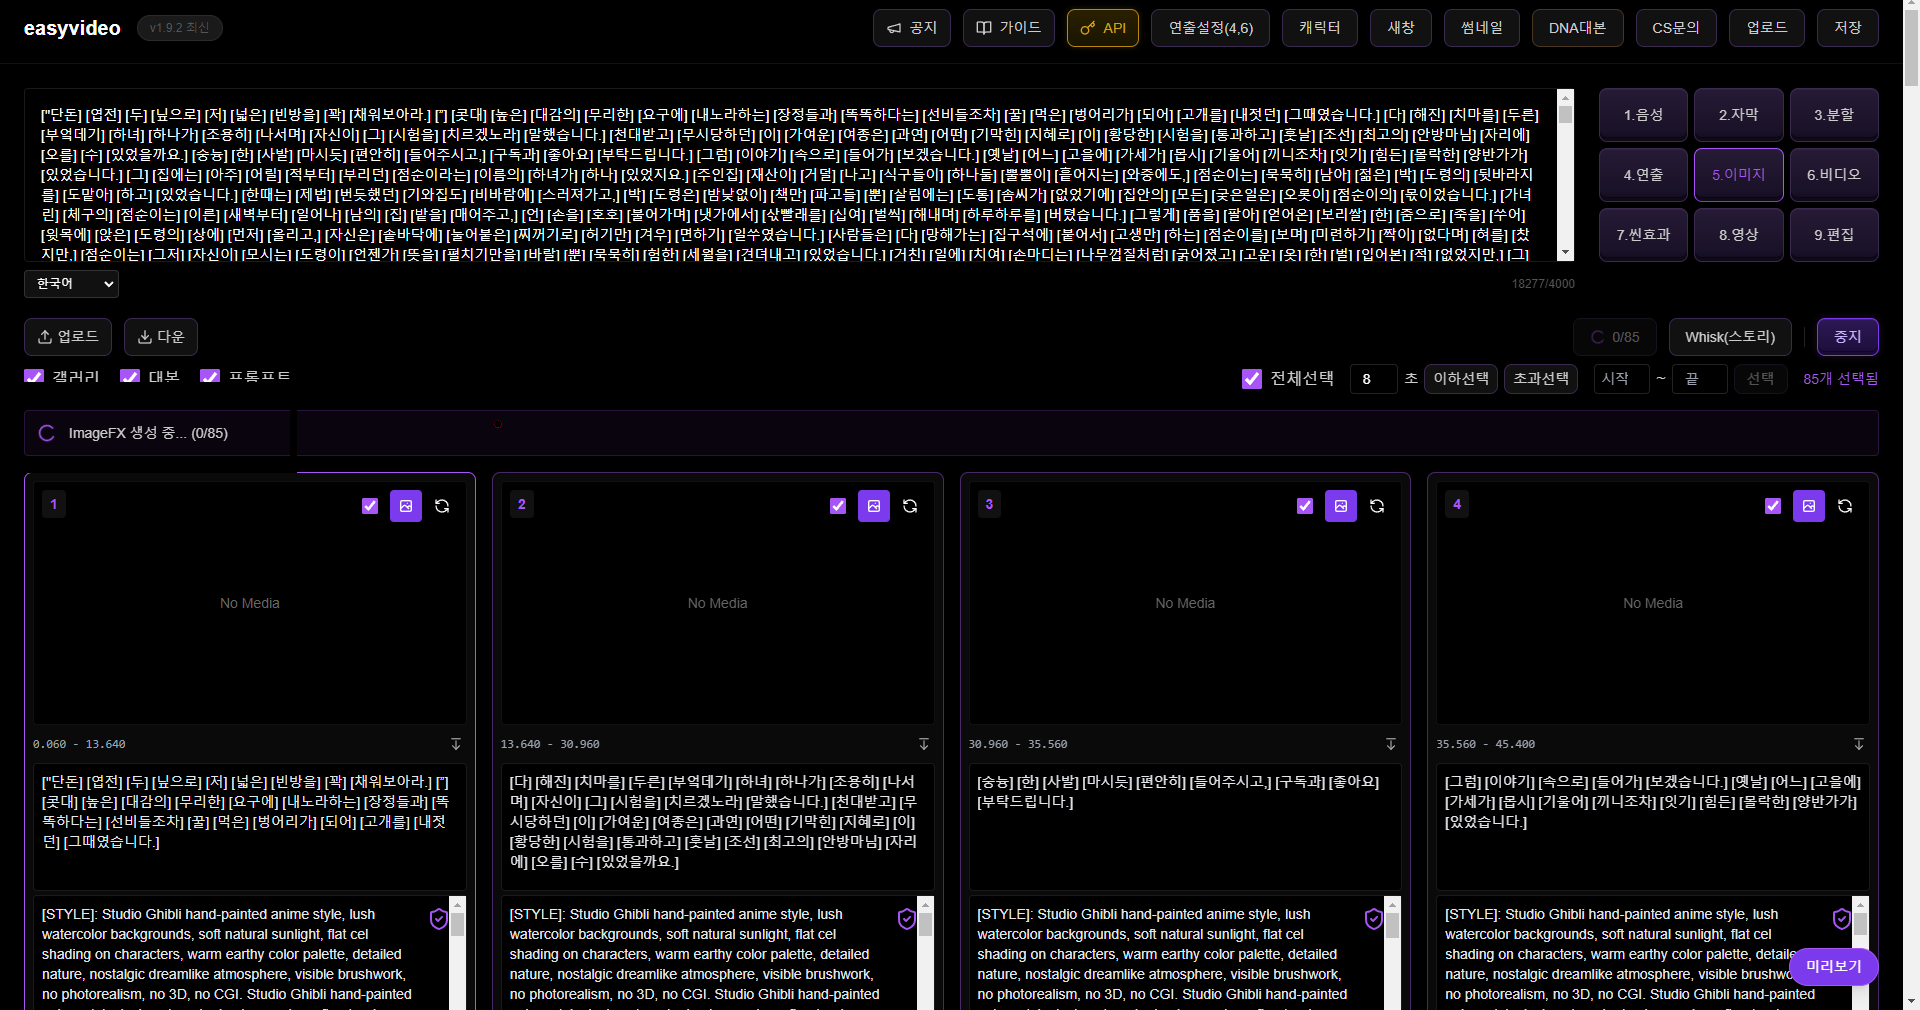This screenshot has width=1920, height=1010.
Task: Open the 한국어 language dropdown
Action: (x=71, y=284)
